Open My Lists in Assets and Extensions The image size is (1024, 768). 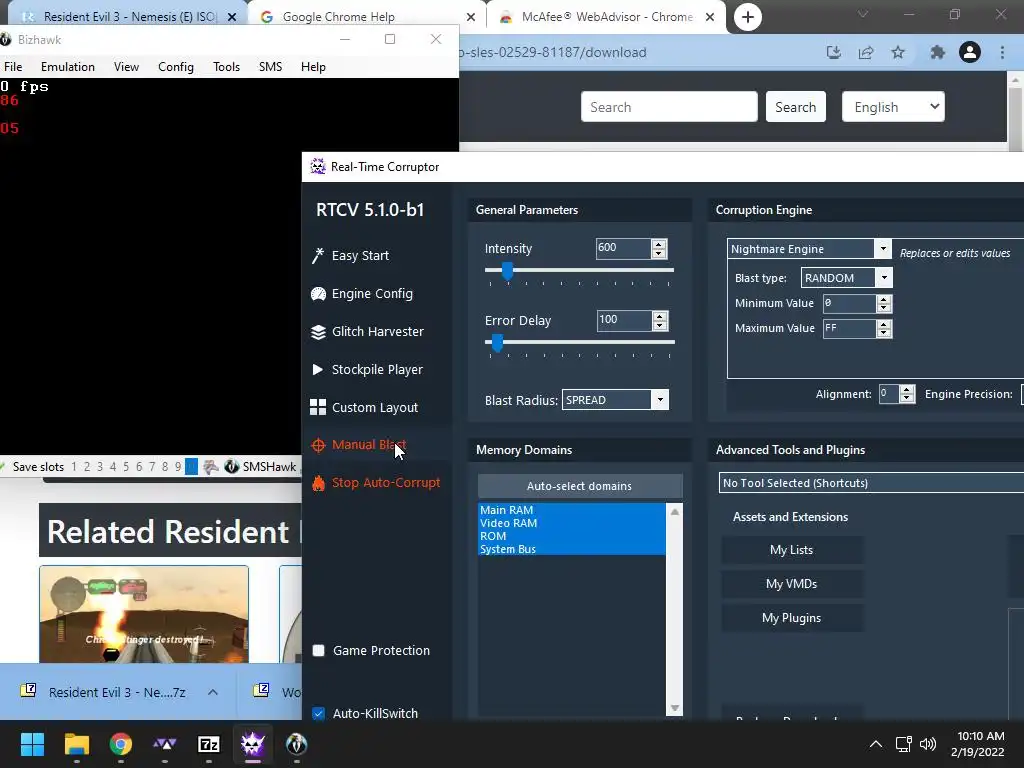coord(792,550)
